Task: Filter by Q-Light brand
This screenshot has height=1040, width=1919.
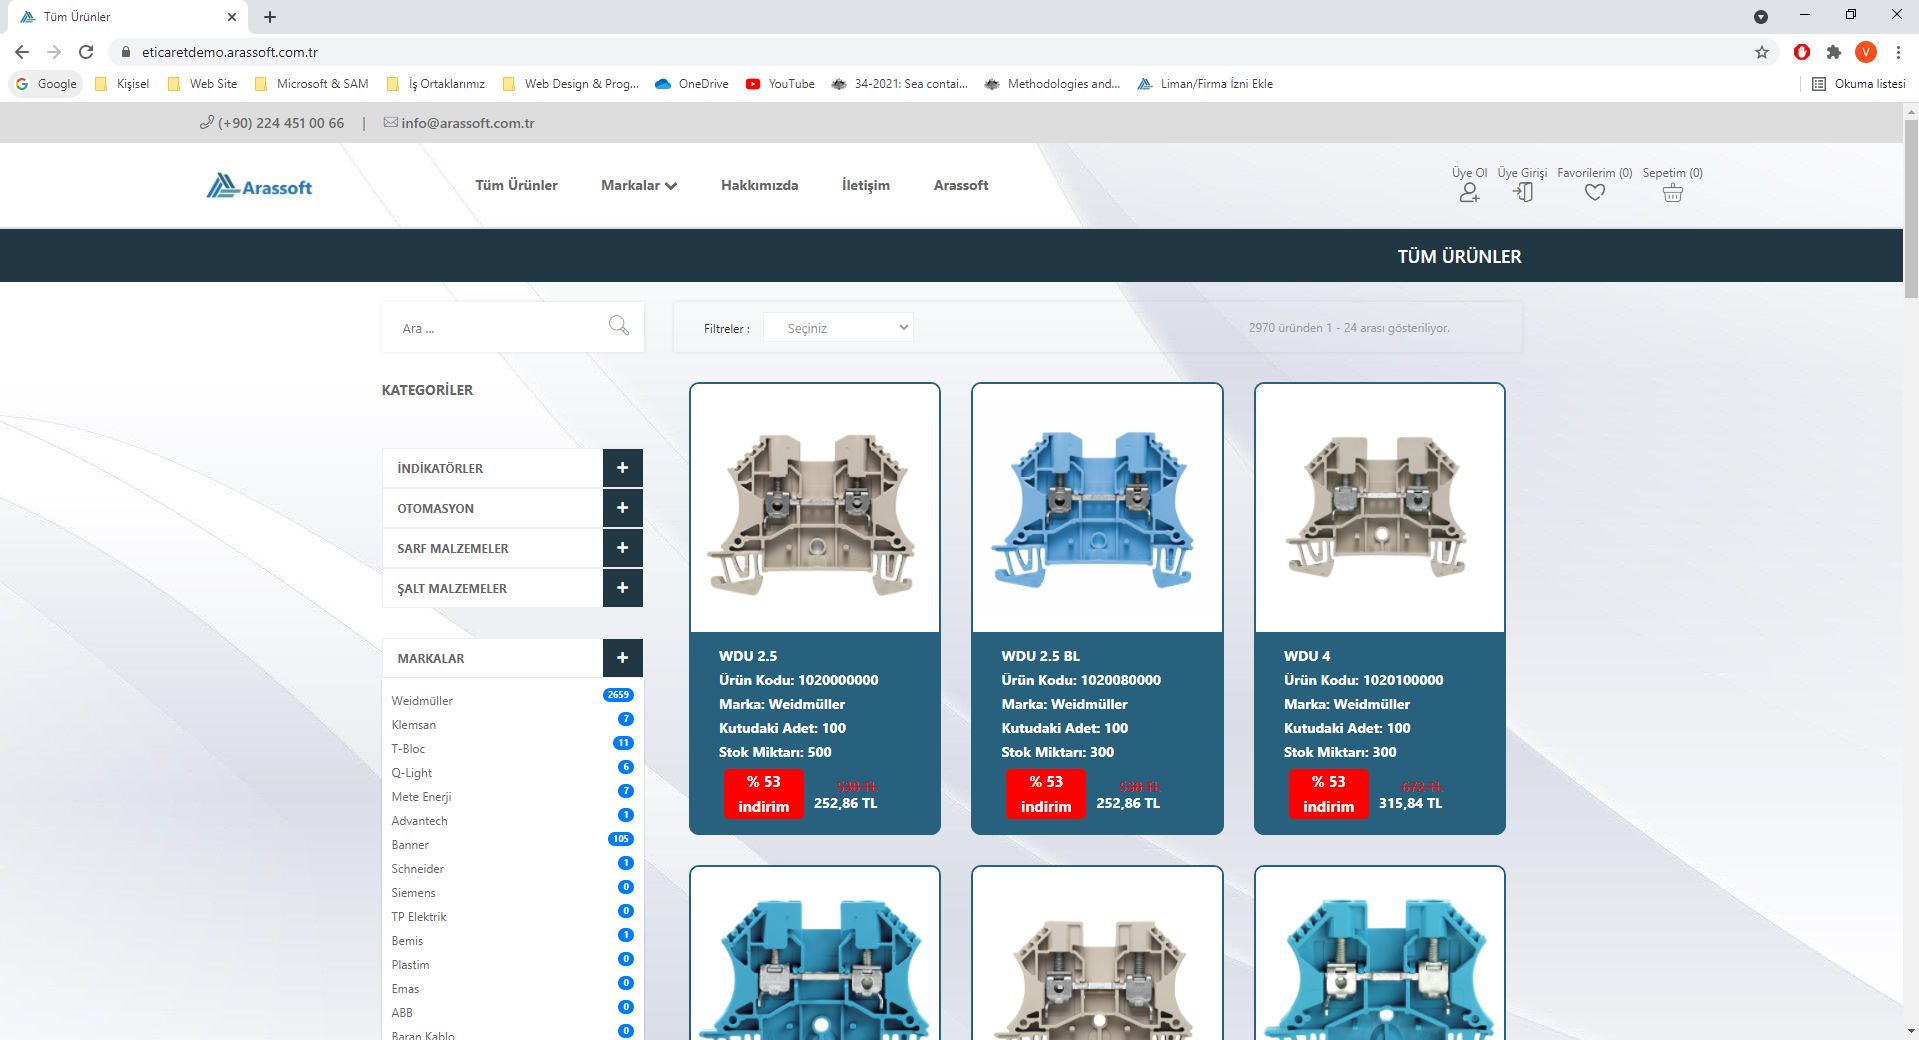Action: coord(411,773)
